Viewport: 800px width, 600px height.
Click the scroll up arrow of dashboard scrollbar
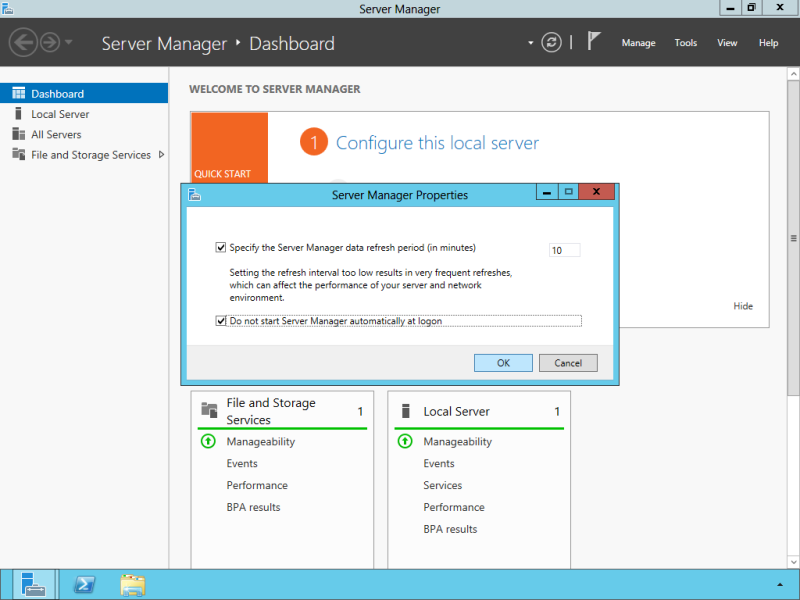(x=793, y=74)
